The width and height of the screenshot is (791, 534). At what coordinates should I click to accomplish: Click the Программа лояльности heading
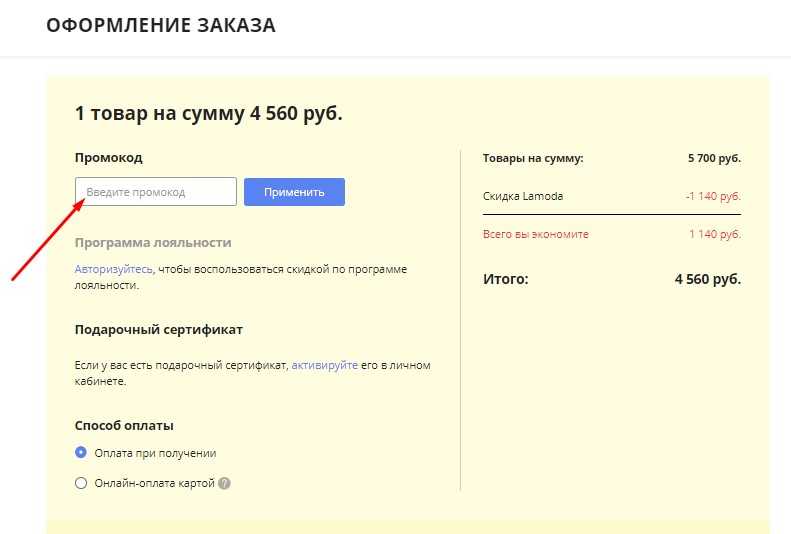pyautogui.click(x=153, y=243)
